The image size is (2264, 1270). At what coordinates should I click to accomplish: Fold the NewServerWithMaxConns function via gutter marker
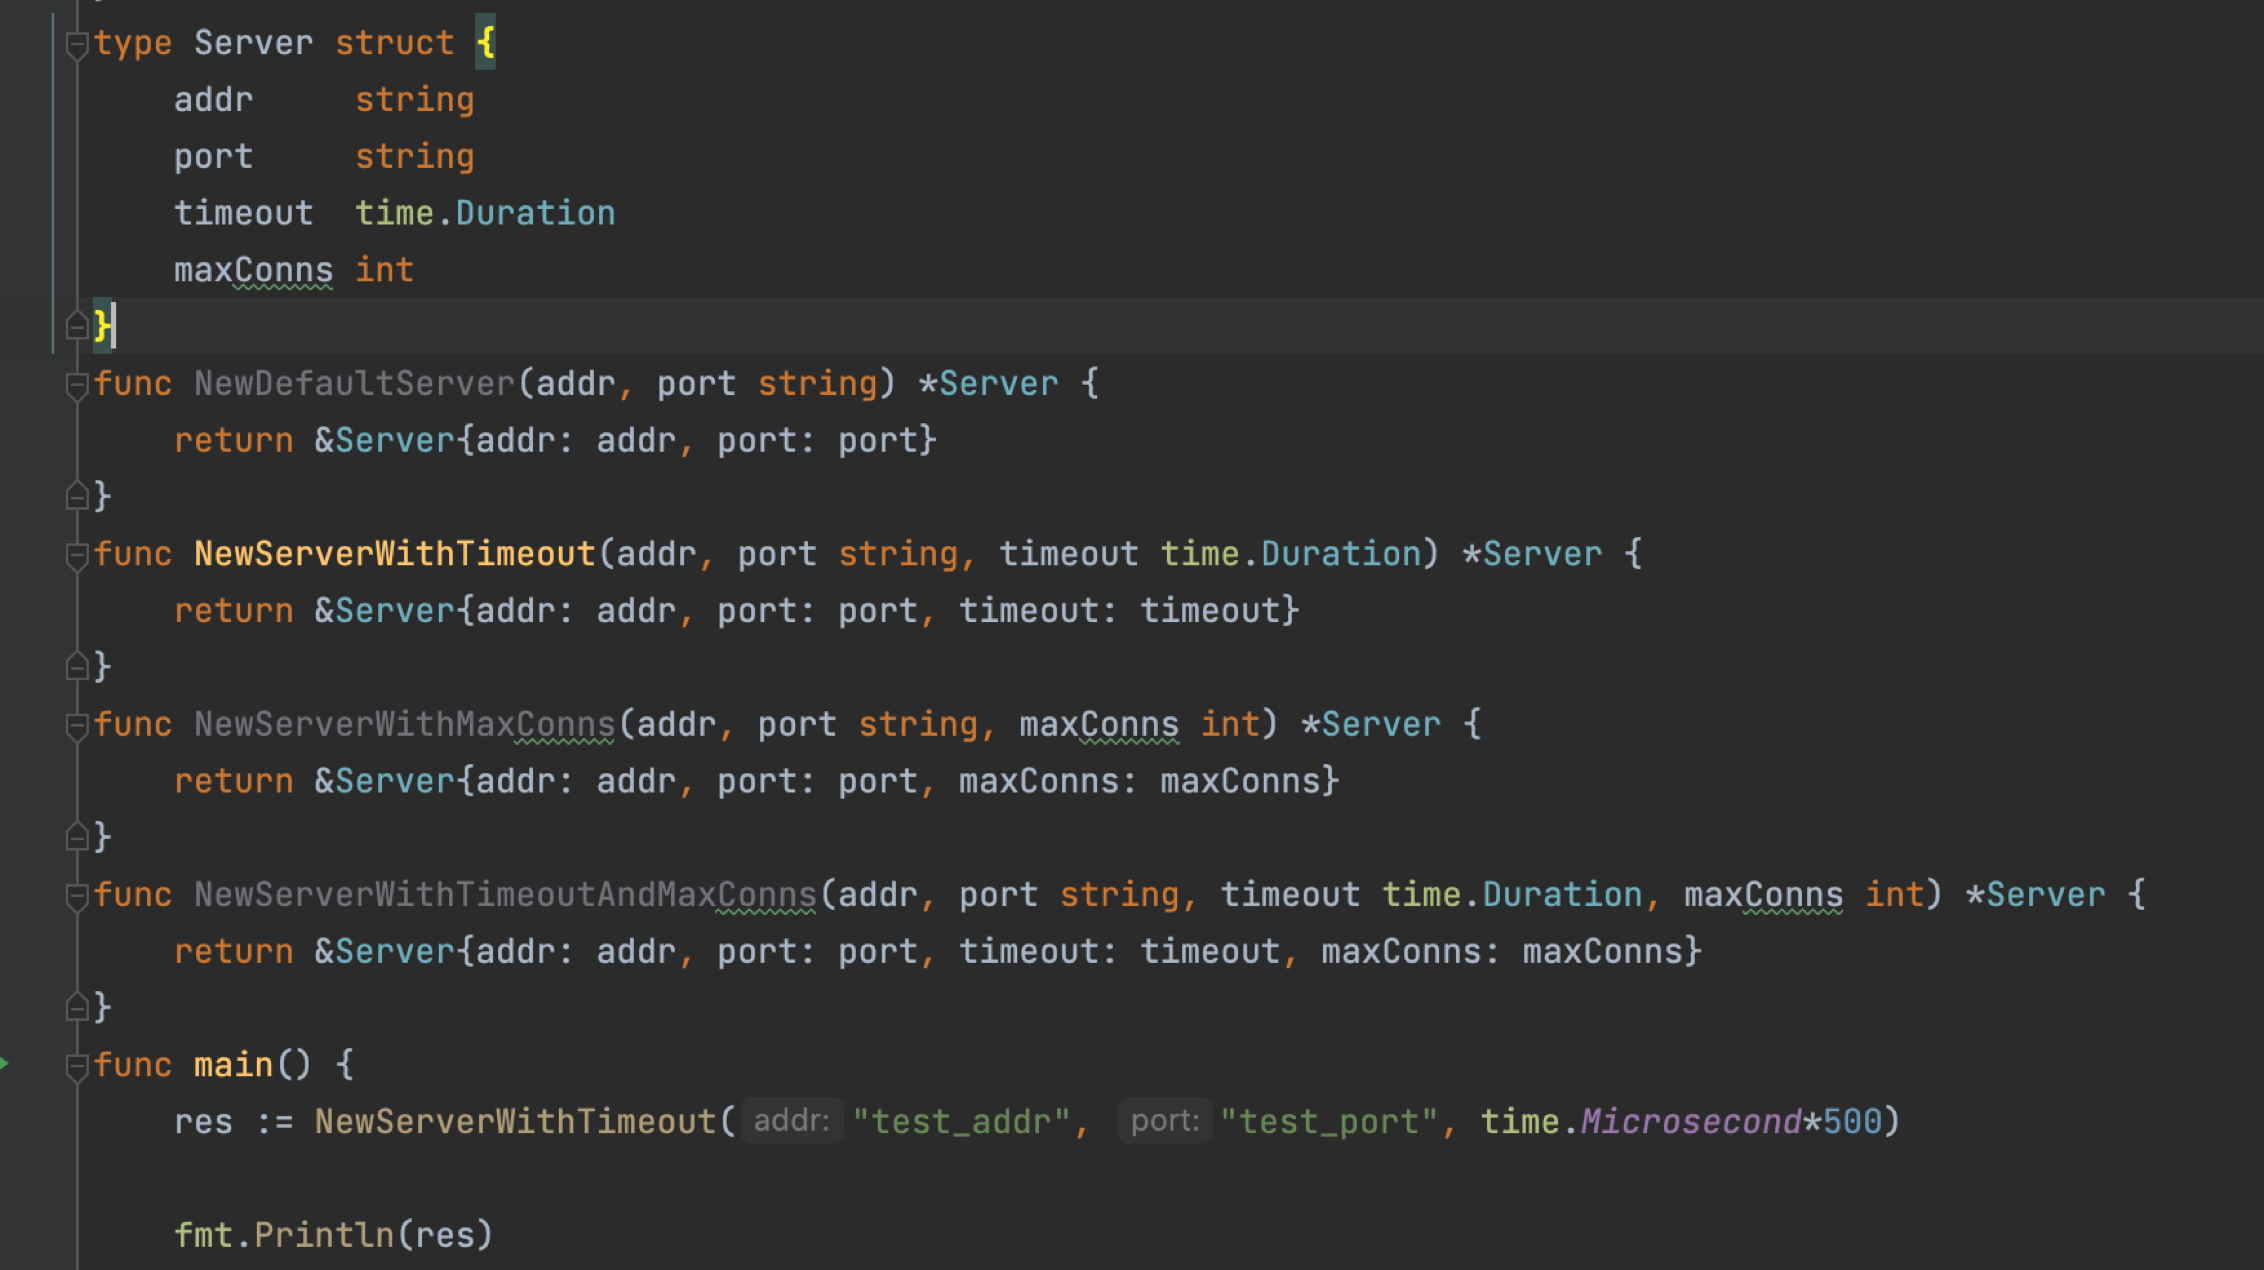pyautogui.click(x=76, y=726)
